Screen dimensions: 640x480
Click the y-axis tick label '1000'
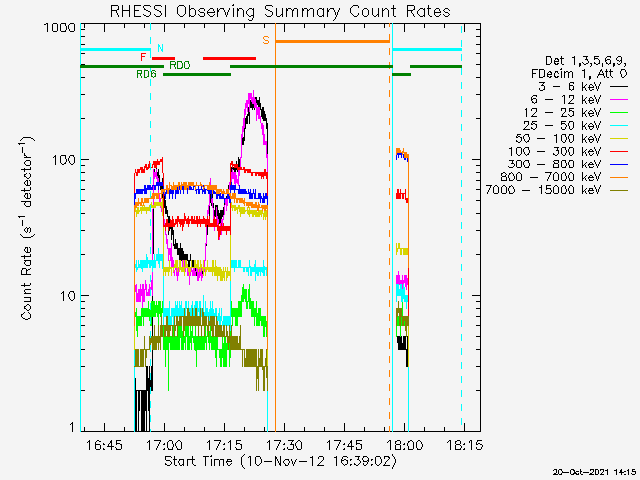point(60,28)
